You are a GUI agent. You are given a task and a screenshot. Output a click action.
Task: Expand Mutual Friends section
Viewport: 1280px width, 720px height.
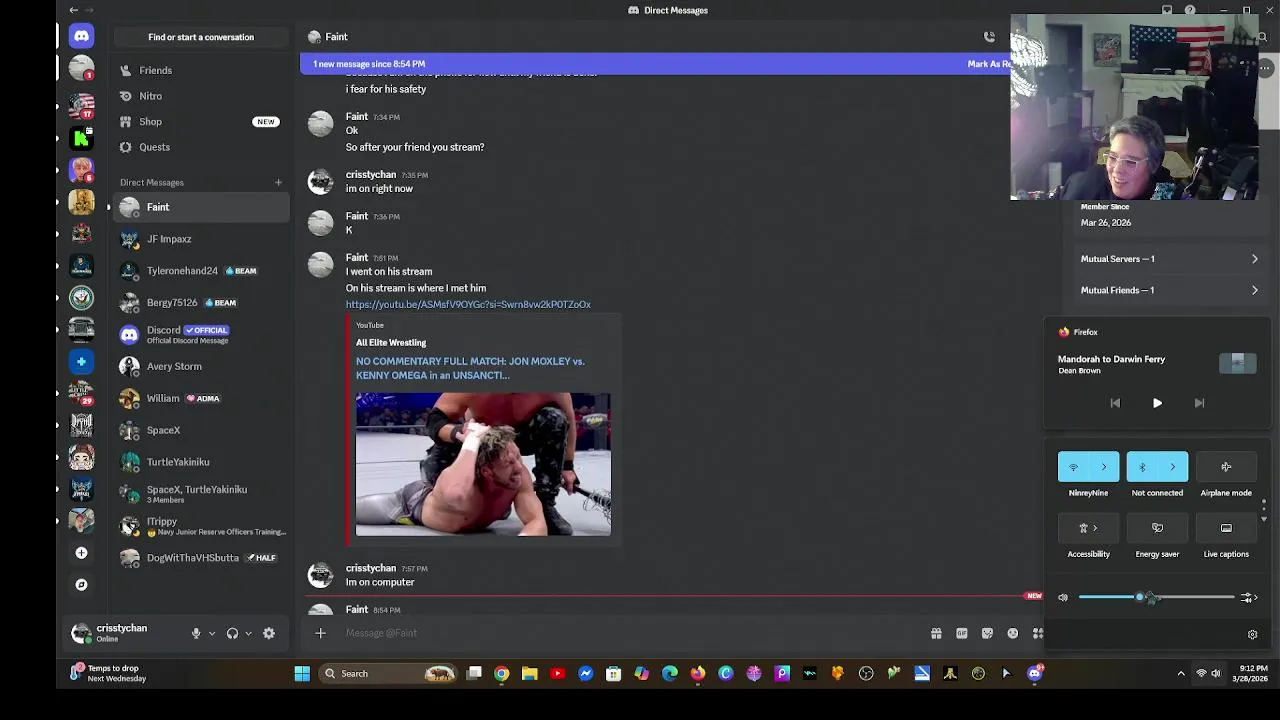[x=1169, y=290]
